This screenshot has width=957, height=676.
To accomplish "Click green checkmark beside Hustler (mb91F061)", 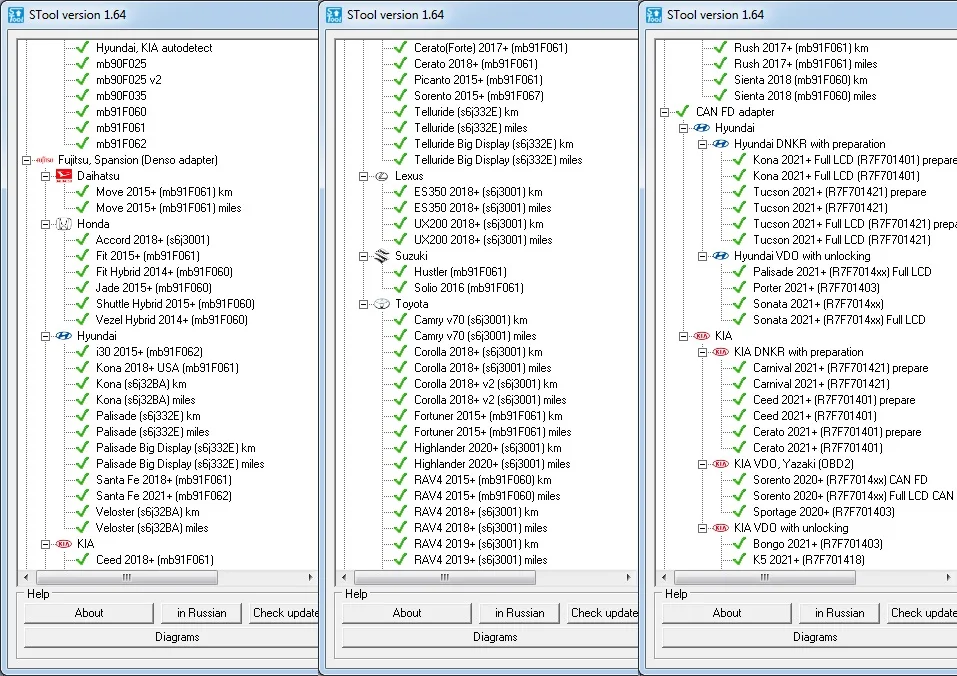I will [x=400, y=271].
